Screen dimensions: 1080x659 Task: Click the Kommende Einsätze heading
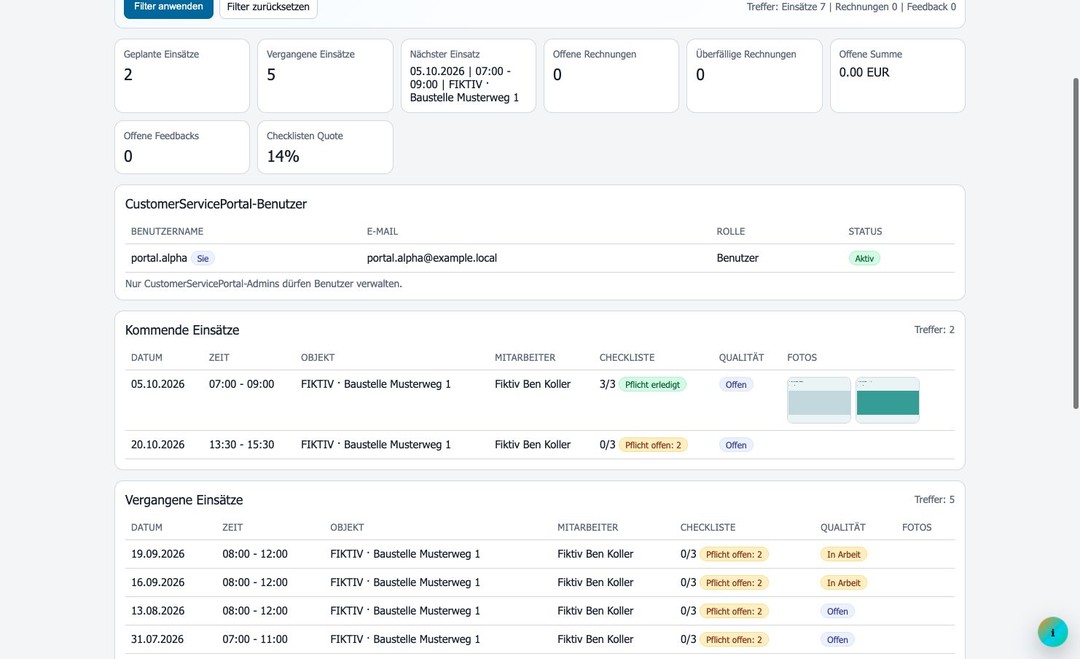tap(183, 330)
